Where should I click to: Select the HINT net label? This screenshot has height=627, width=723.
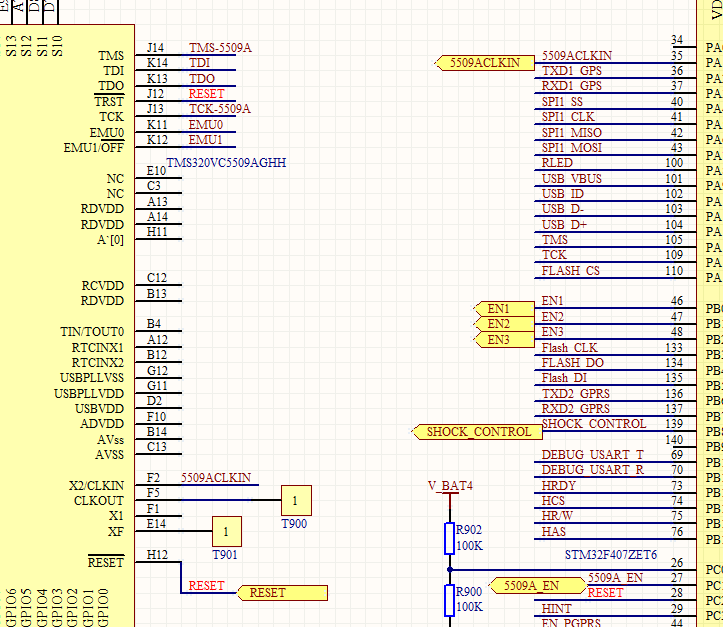point(557,609)
